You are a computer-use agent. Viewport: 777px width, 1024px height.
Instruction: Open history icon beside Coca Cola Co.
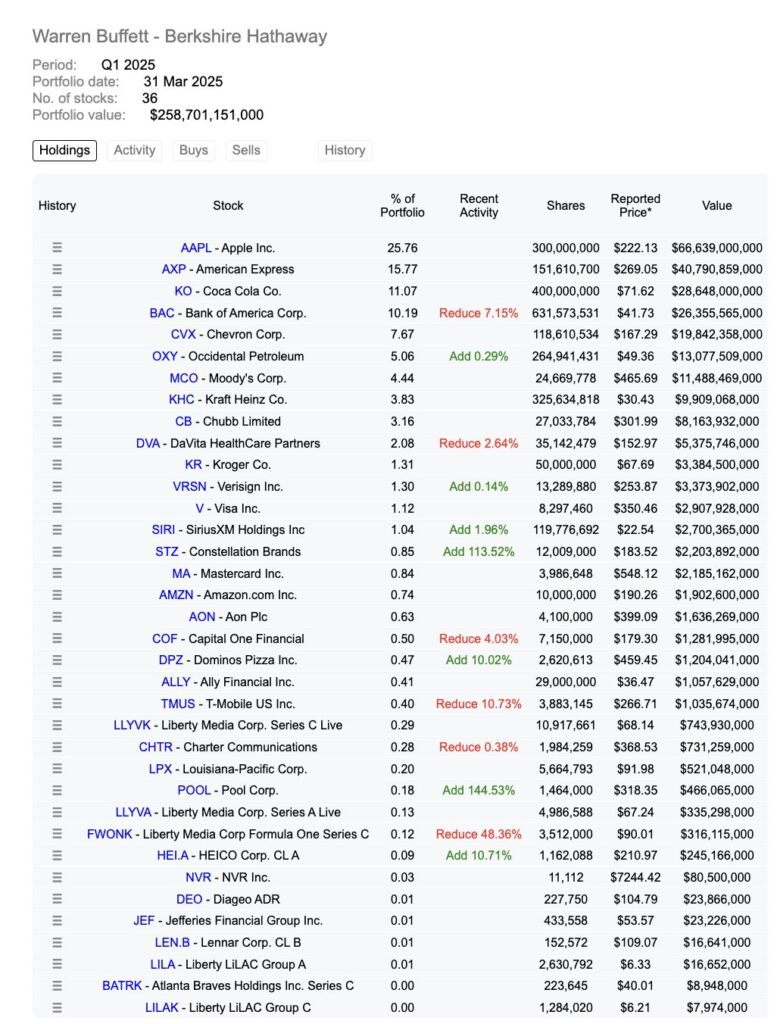tap(57, 291)
